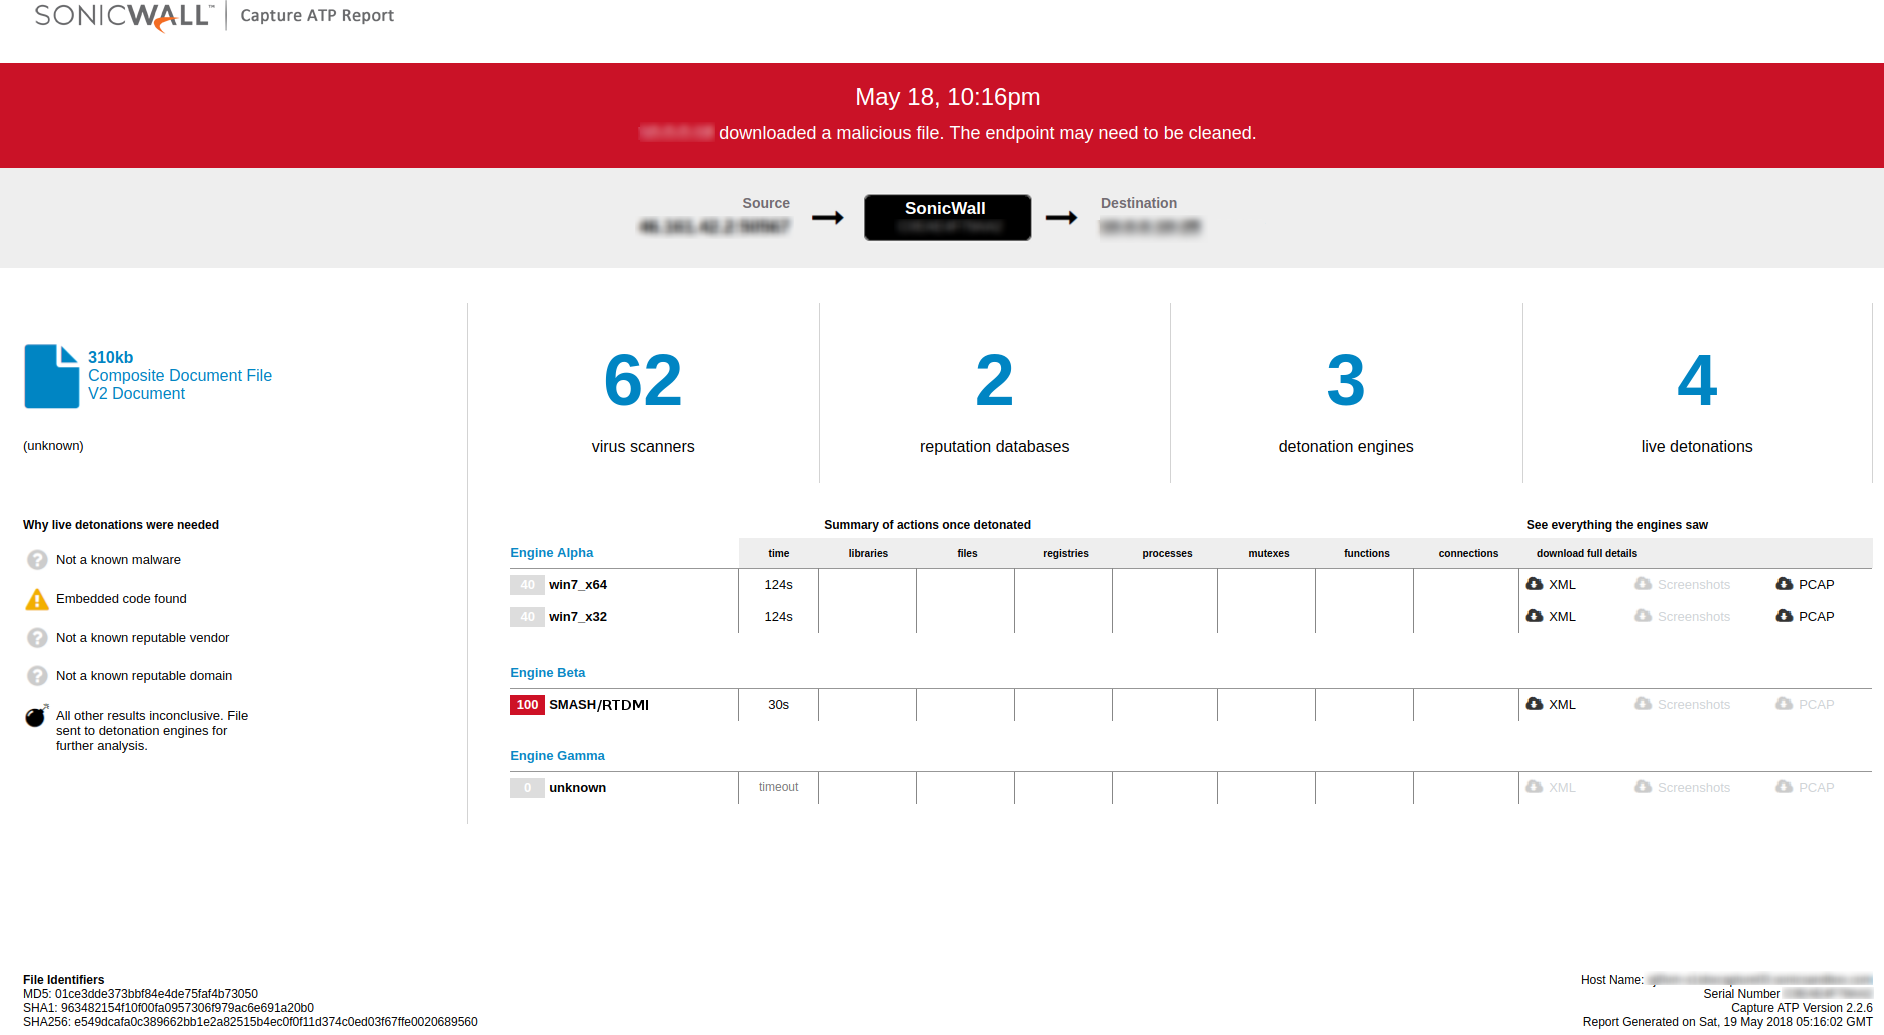Viewport: 1884px width, 1035px height.
Task: Click the yellow warning icon for embedded code
Action: click(x=37, y=599)
